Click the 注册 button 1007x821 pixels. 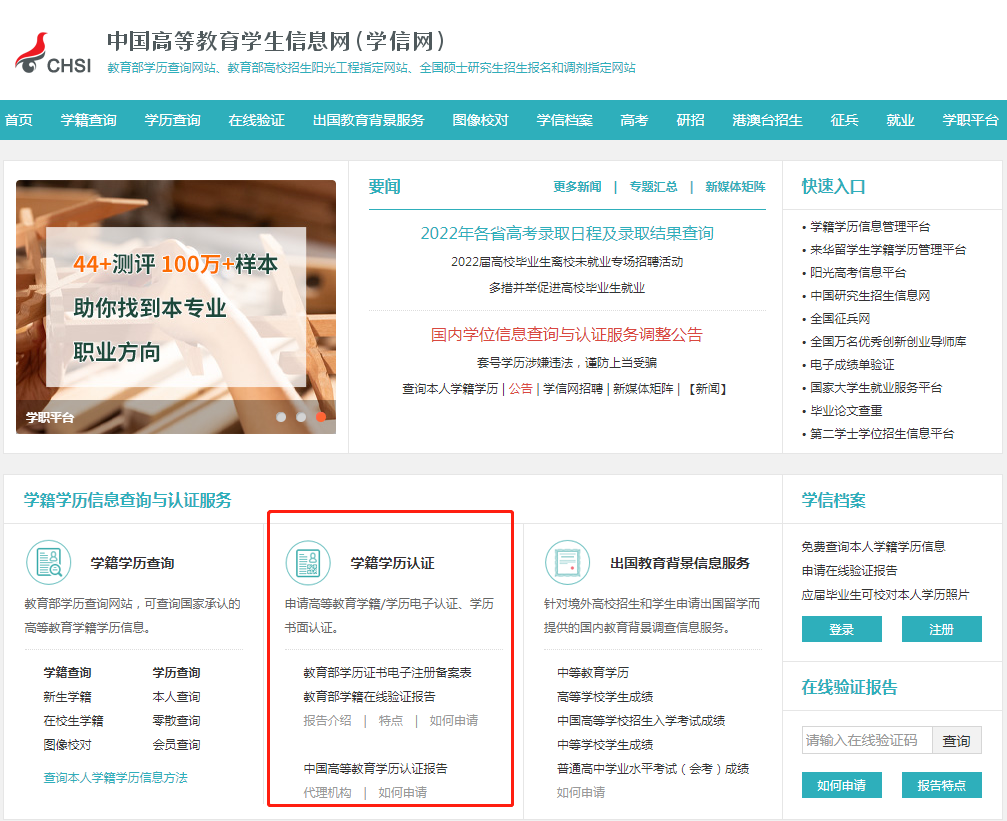941,629
